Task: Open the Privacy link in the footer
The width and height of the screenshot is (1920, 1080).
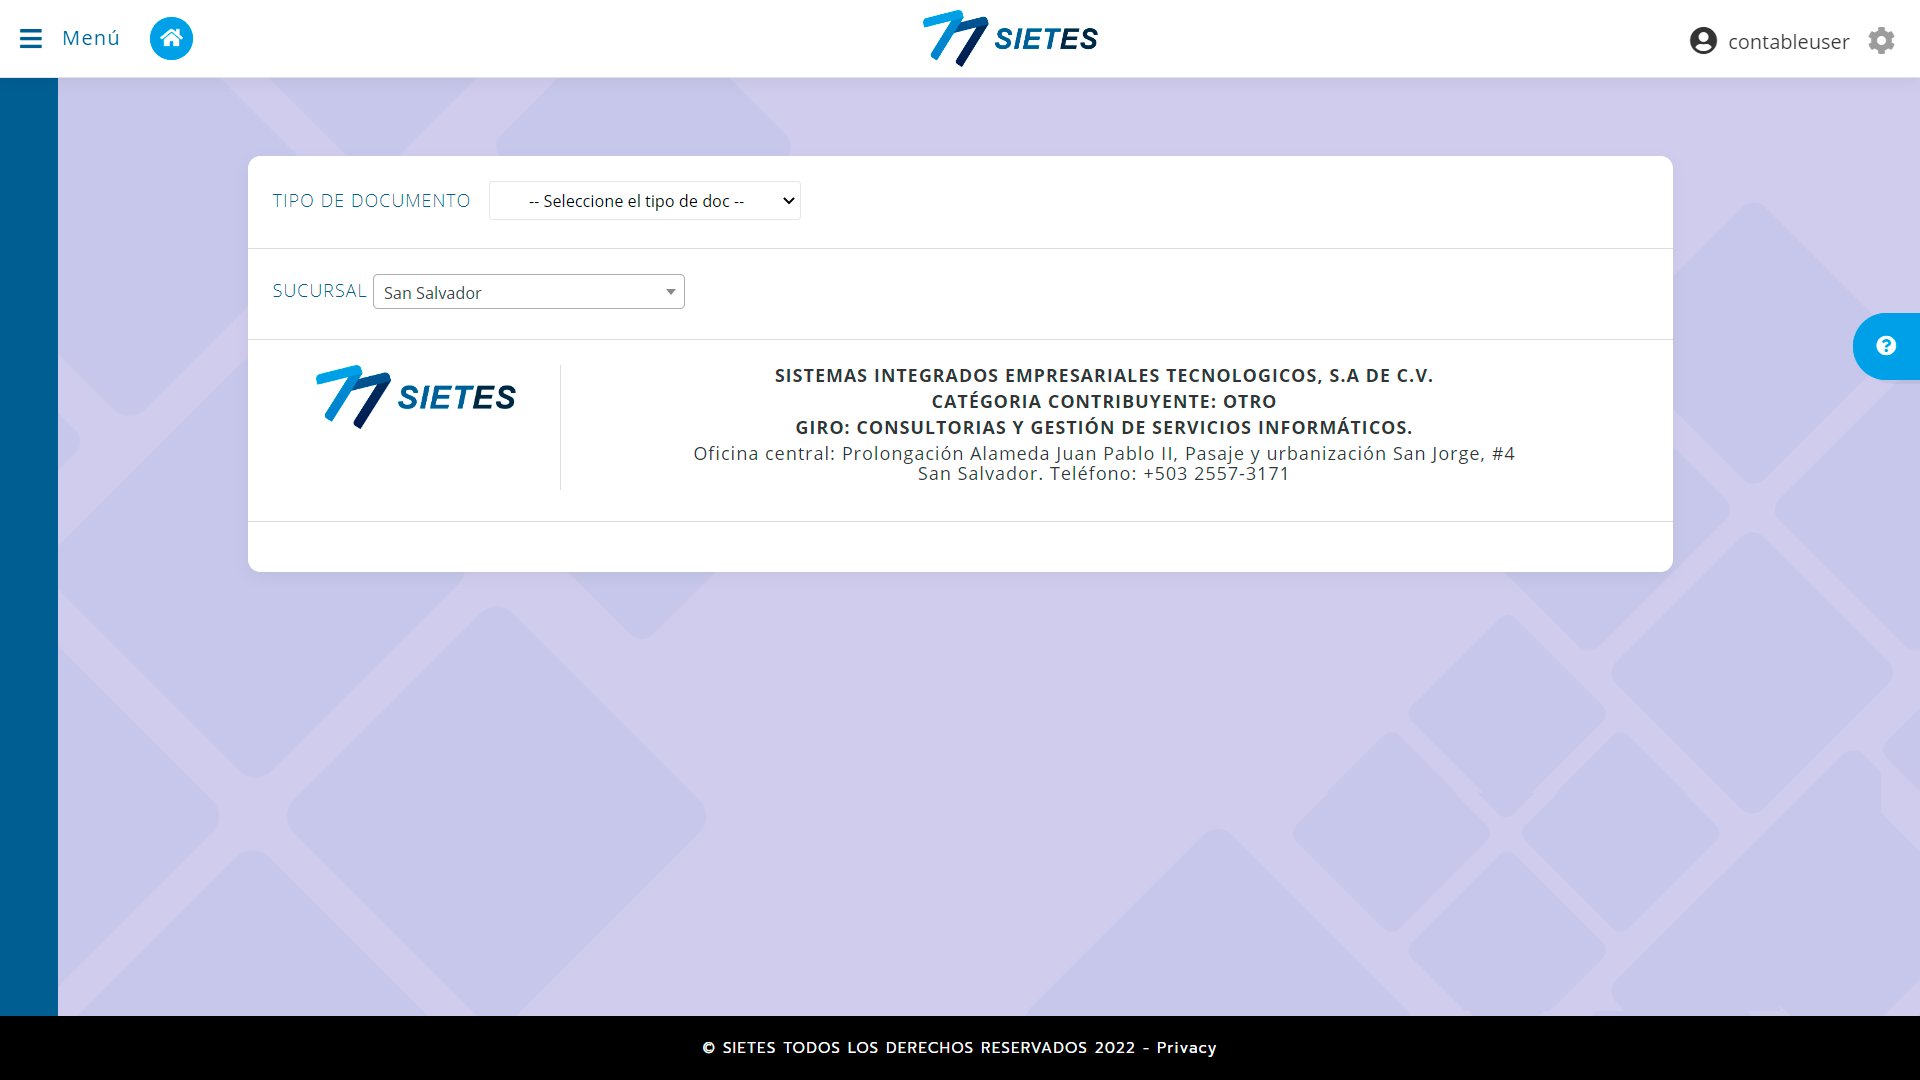Action: point(1186,1047)
